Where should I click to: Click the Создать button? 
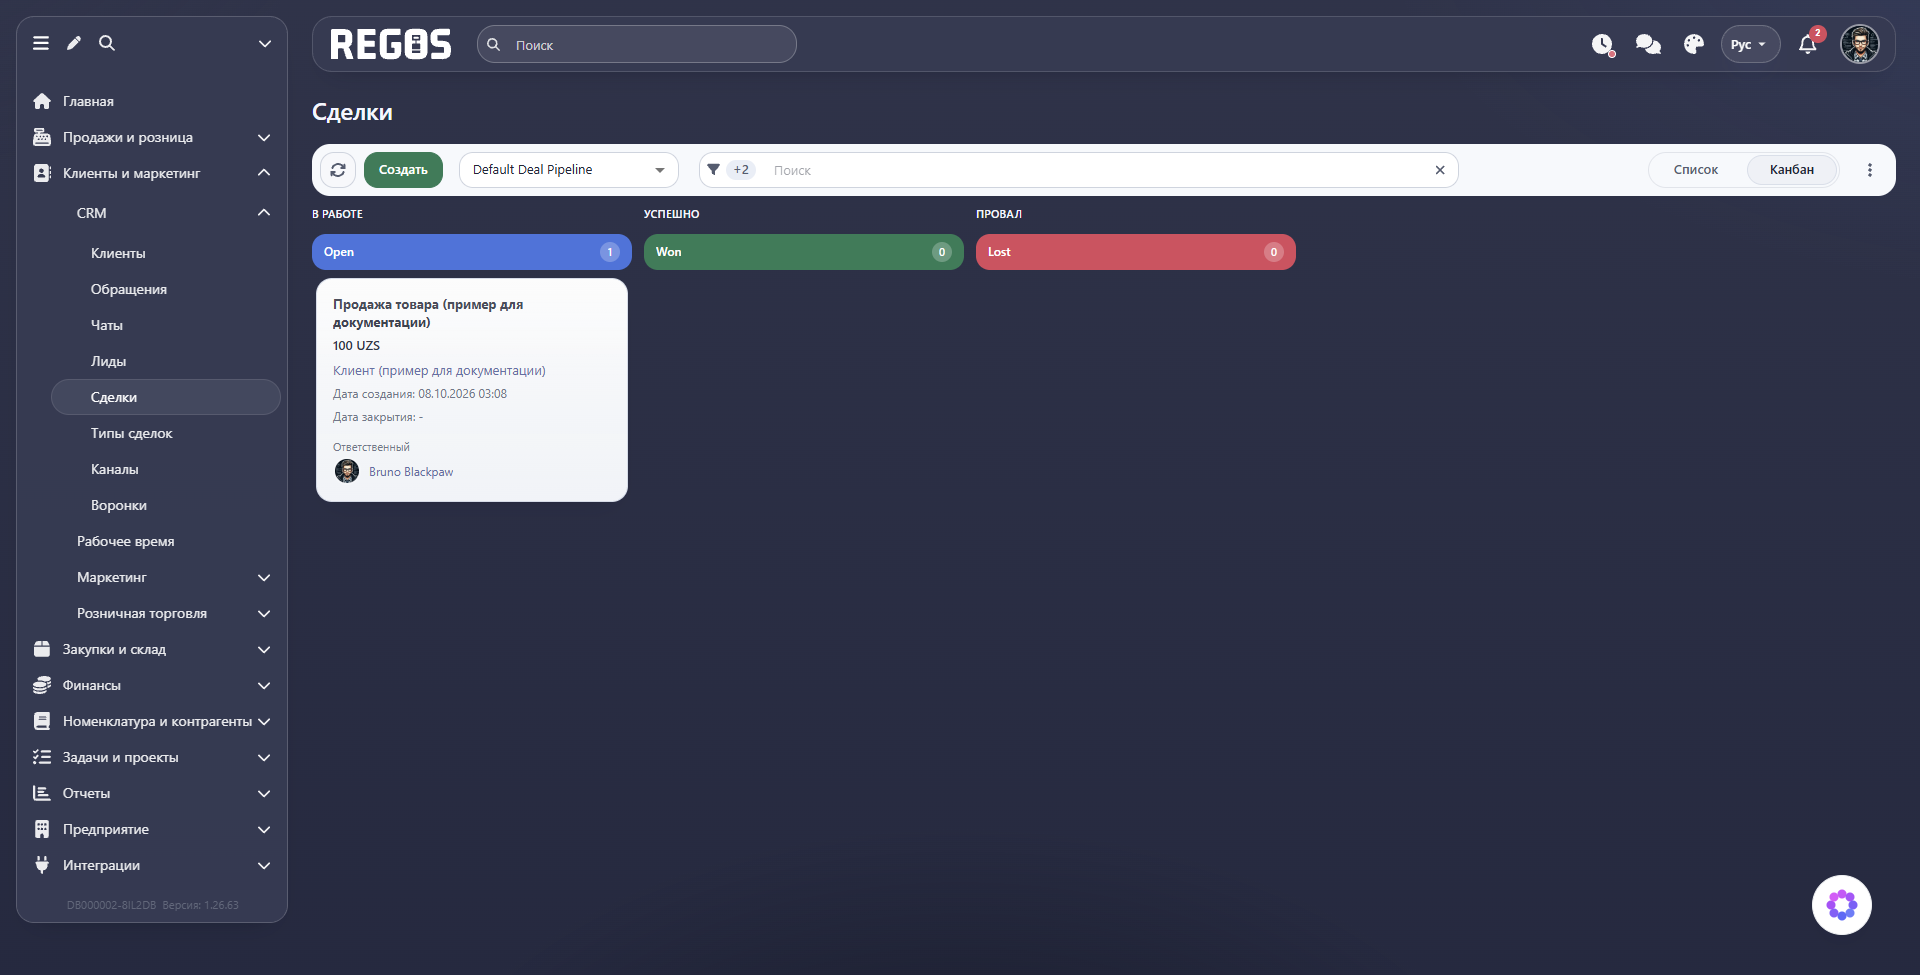click(403, 170)
